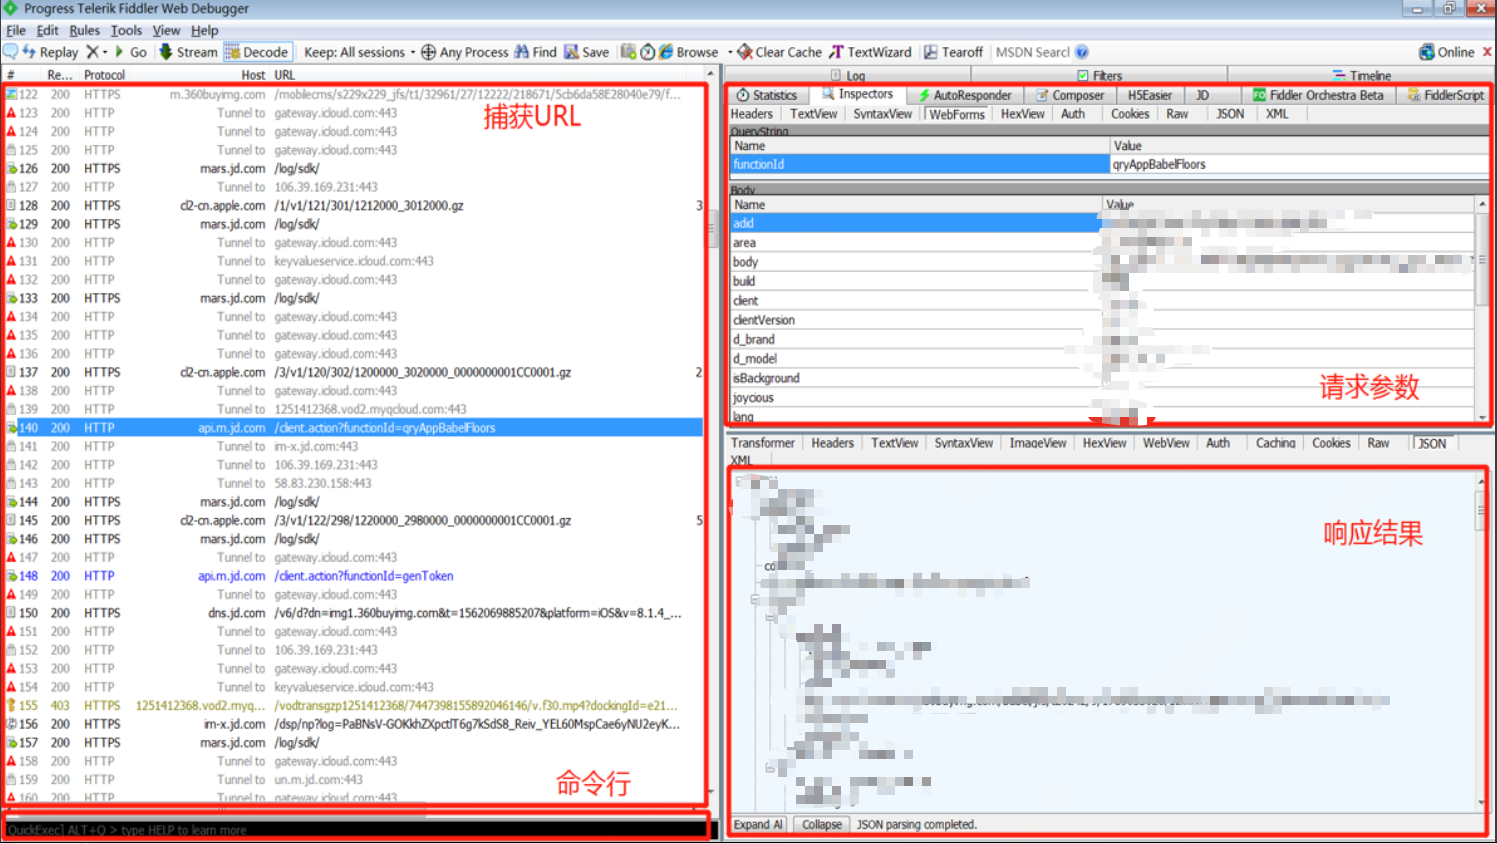This screenshot has width=1497, height=844.
Task: Close the toolbar with red X
Action: (1487, 52)
